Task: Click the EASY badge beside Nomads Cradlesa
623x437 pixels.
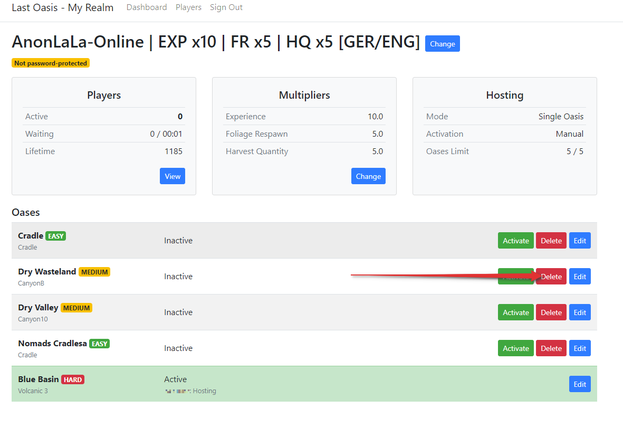Action: (x=99, y=344)
